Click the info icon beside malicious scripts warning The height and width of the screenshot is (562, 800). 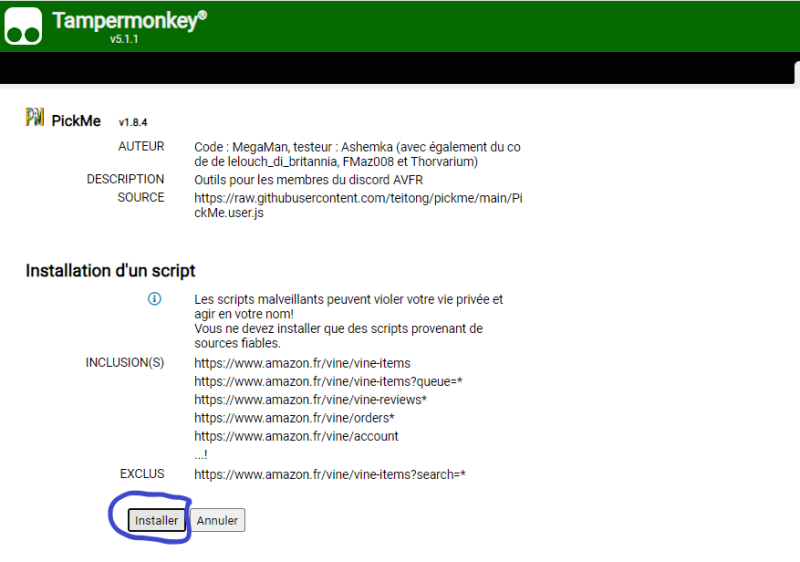155,299
